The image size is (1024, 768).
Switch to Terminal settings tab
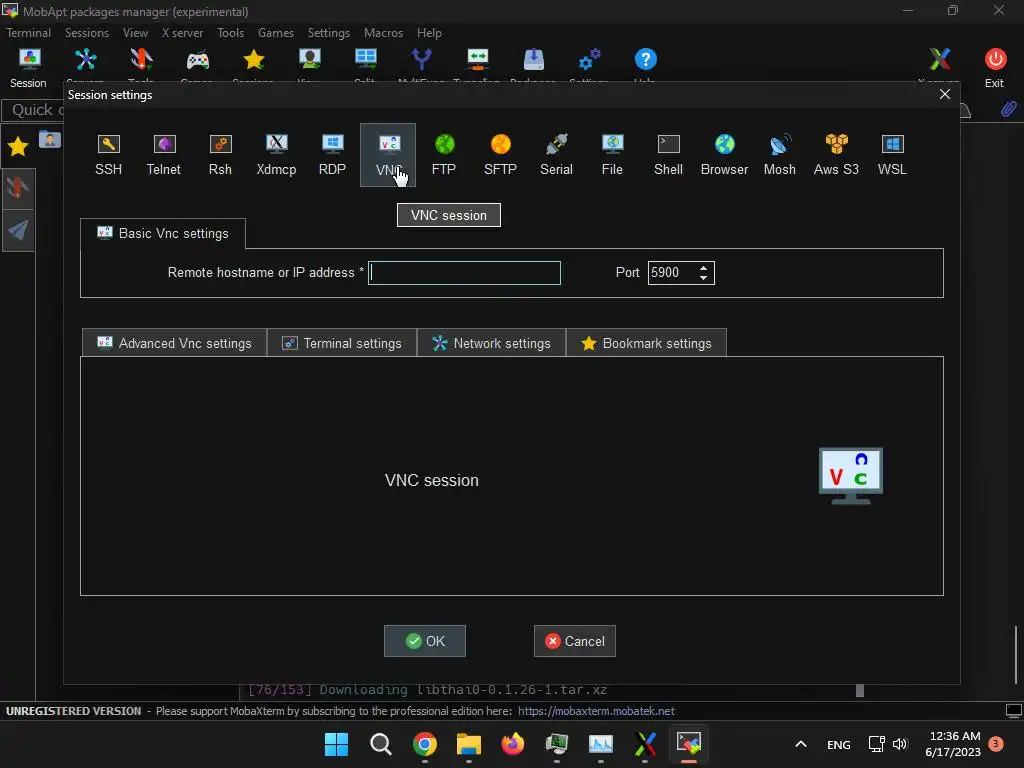click(x=342, y=343)
